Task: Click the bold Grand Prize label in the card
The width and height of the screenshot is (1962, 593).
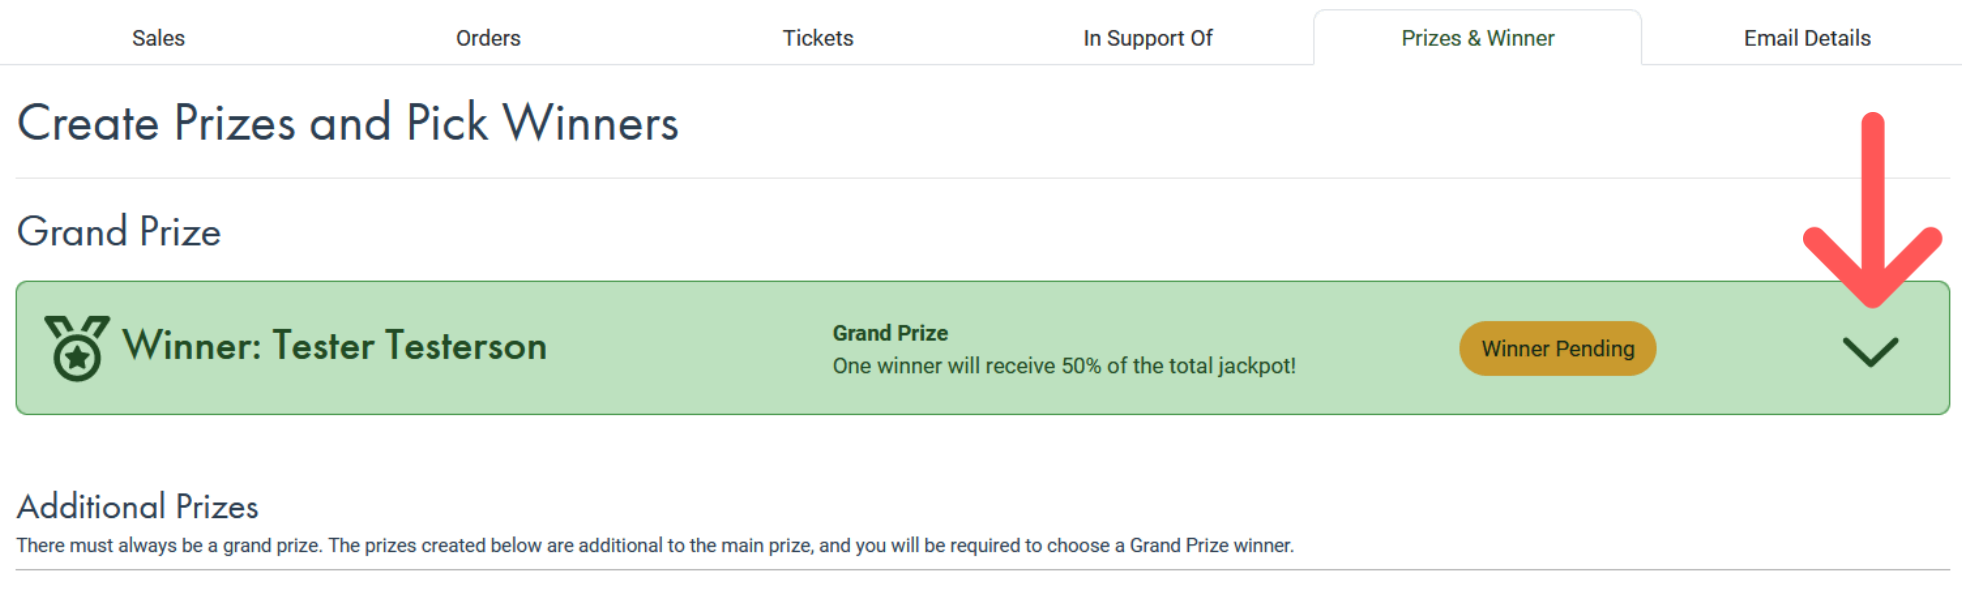Action: [890, 333]
